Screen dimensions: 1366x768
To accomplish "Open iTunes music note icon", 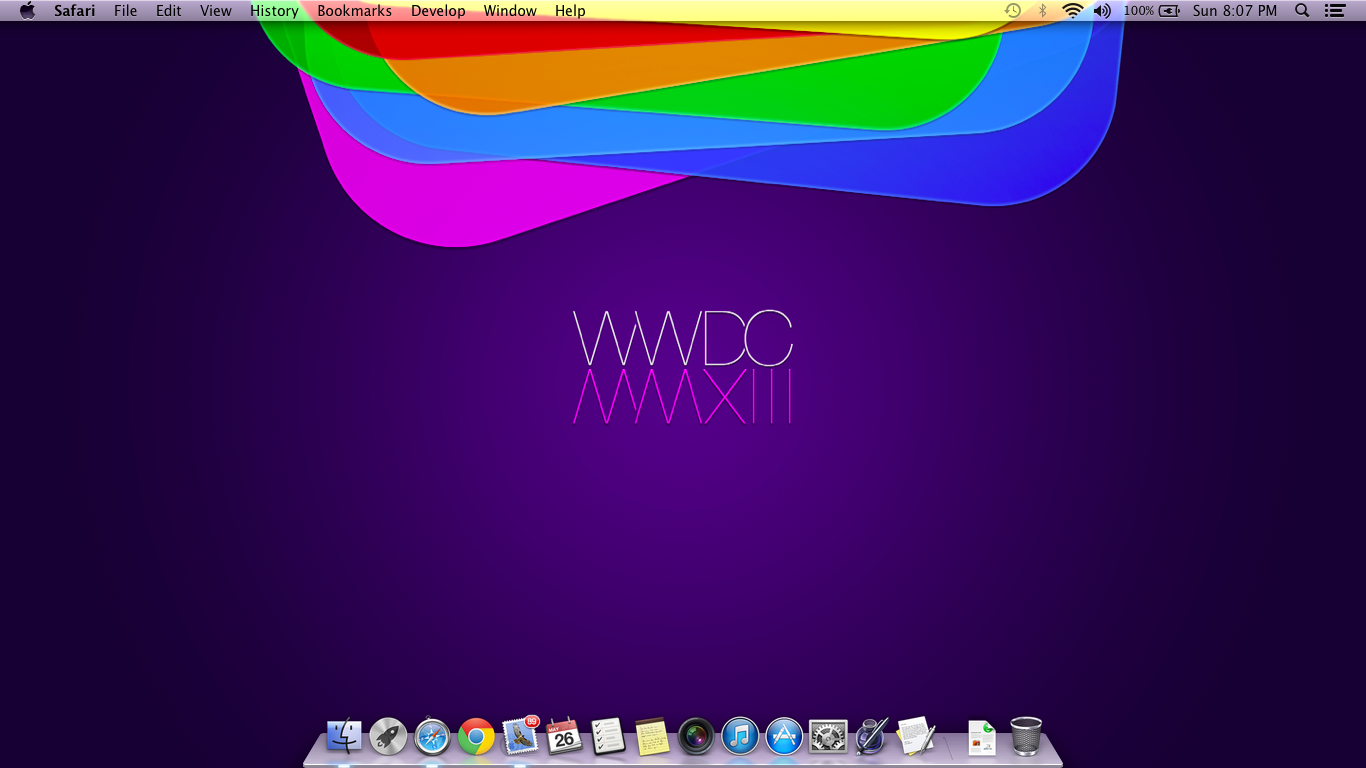I will click(x=740, y=737).
